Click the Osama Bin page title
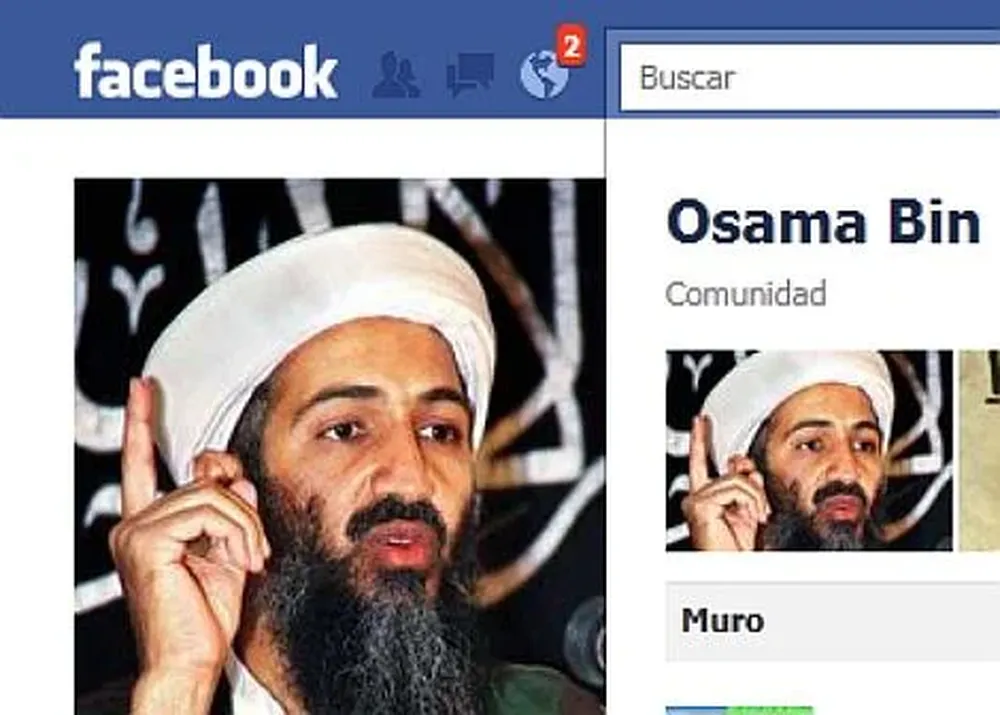The height and width of the screenshot is (715, 1000). pos(823,222)
